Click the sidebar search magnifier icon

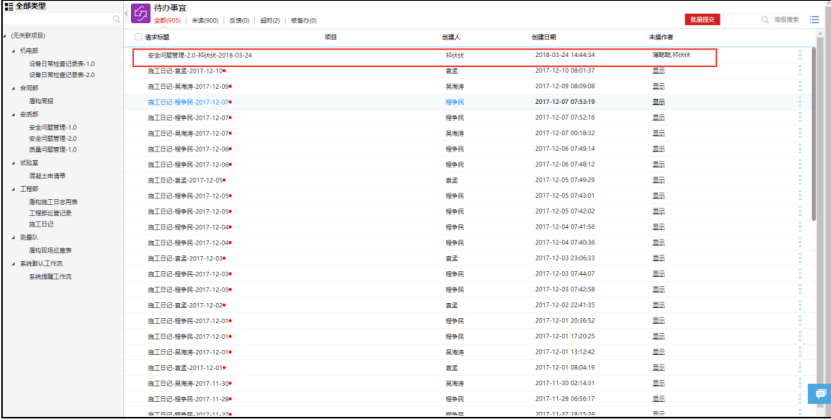click(x=117, y=19)
